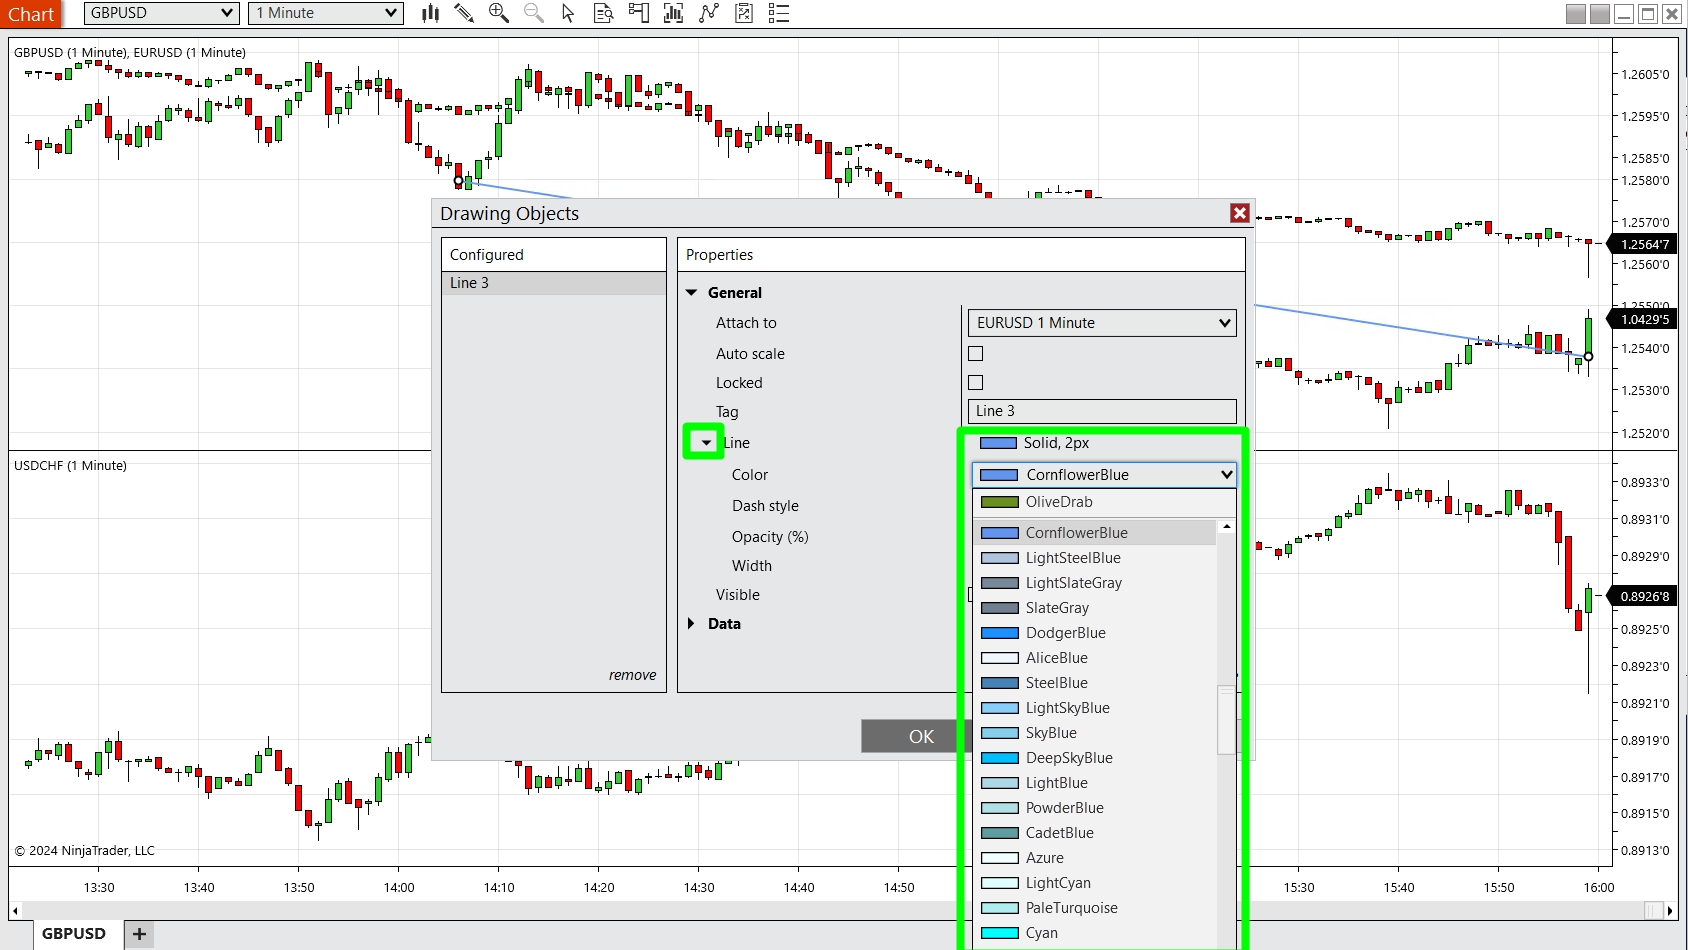
Task: Expand the Data section
Action: point(691,624)
